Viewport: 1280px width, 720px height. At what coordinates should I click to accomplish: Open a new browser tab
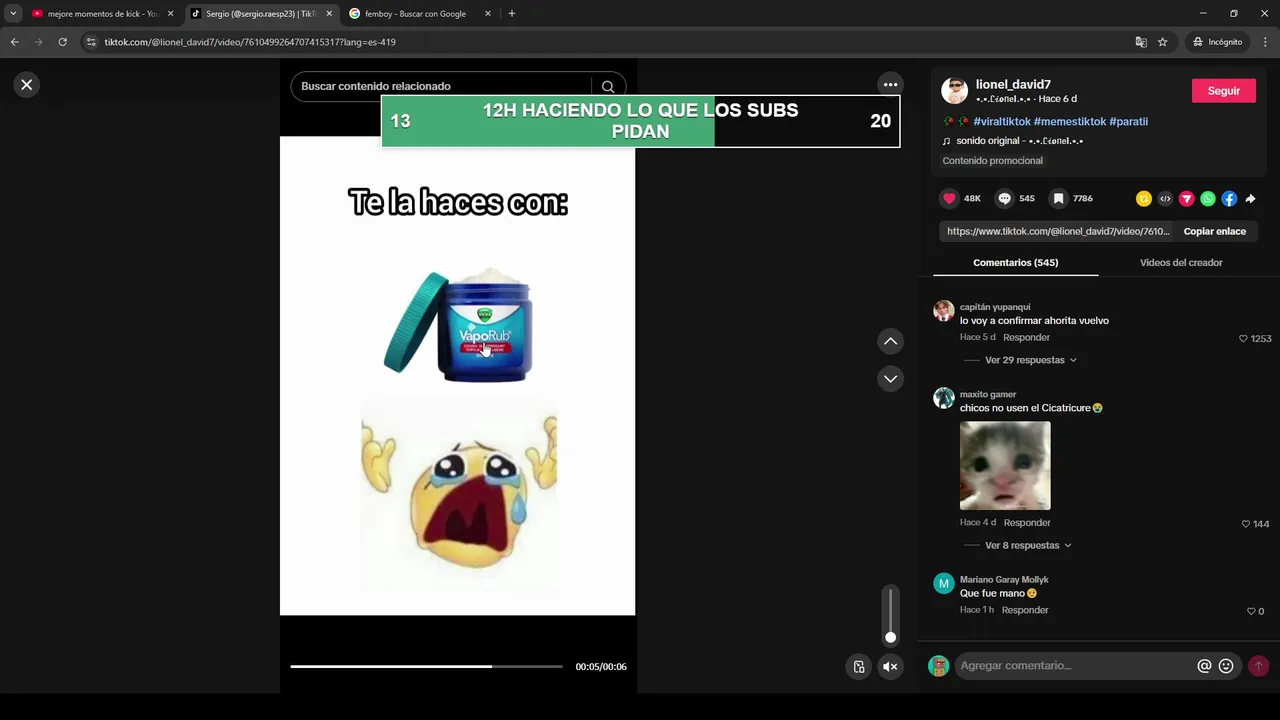pyautogui.click(x=512, y=14)
